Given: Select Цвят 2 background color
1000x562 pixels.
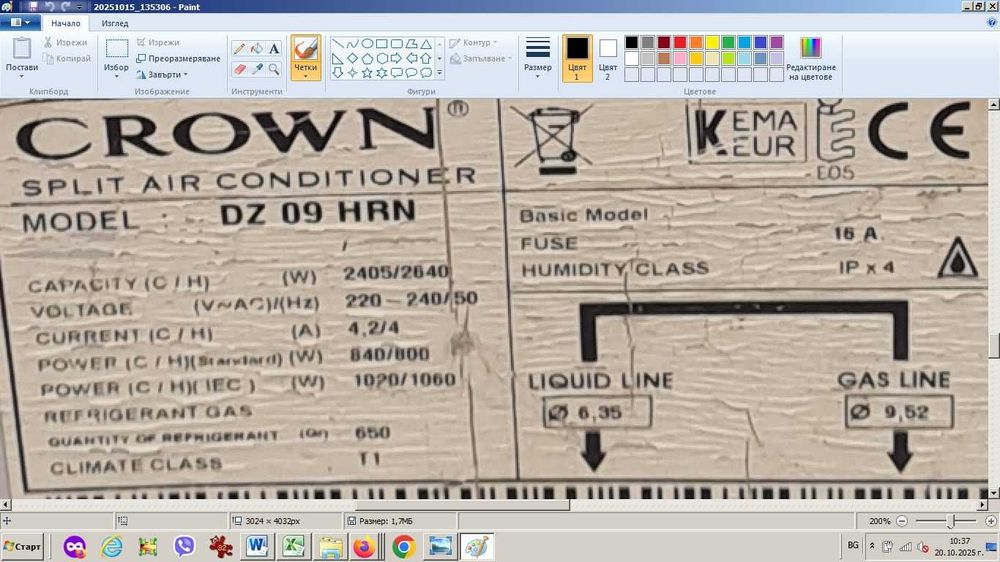Looking at the screenshot, I should pyautogui.click(x=608, y=59).
